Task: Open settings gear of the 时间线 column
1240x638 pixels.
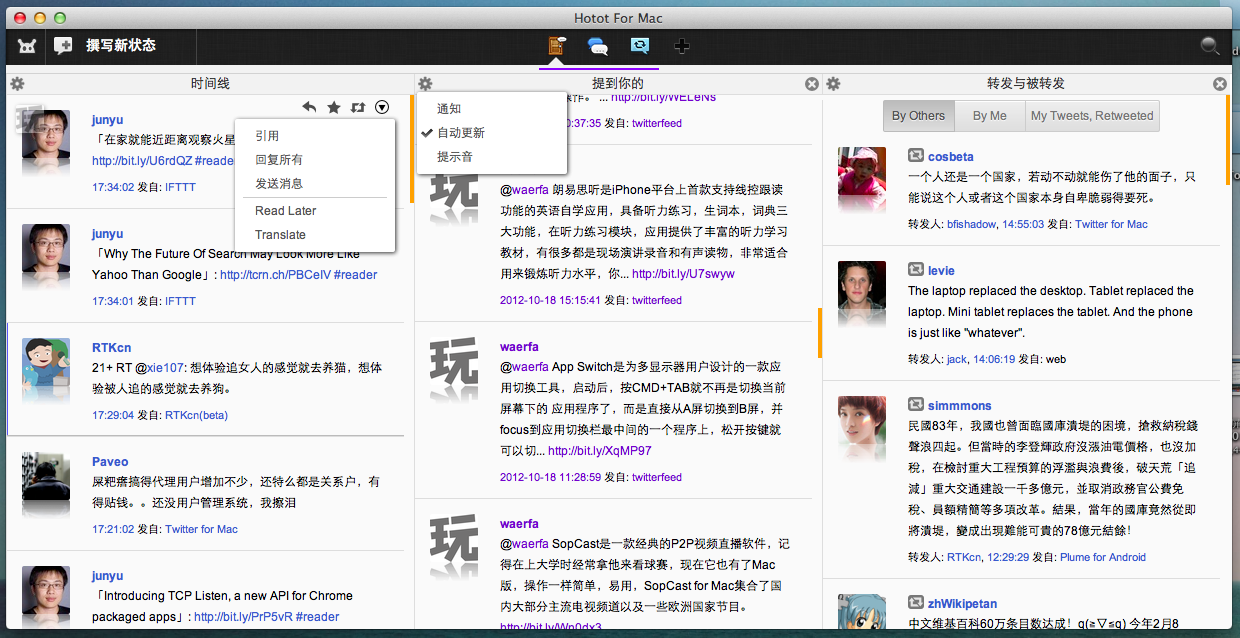Action: pyautogui.click(x=17, y=84)
